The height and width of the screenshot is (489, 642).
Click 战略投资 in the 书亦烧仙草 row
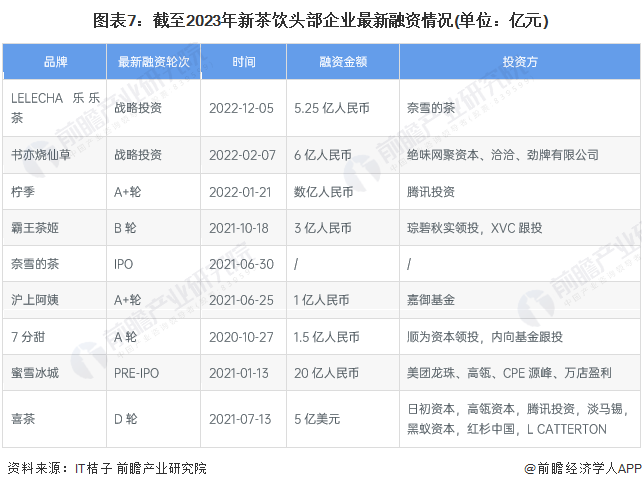click(138, 155)
